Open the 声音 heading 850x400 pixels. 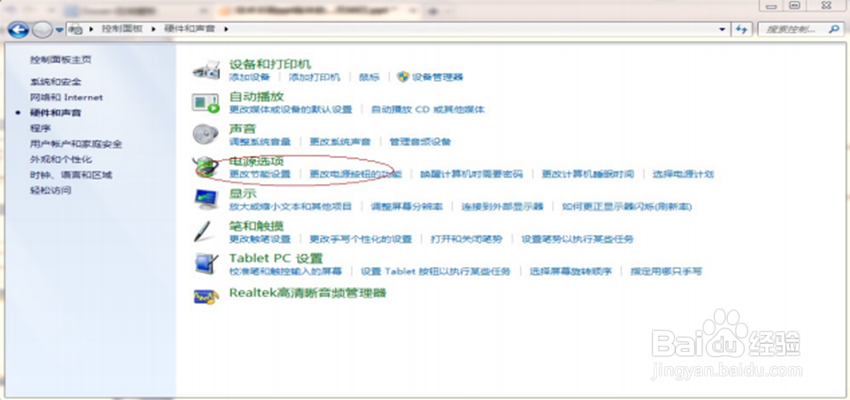coord(242,129)
